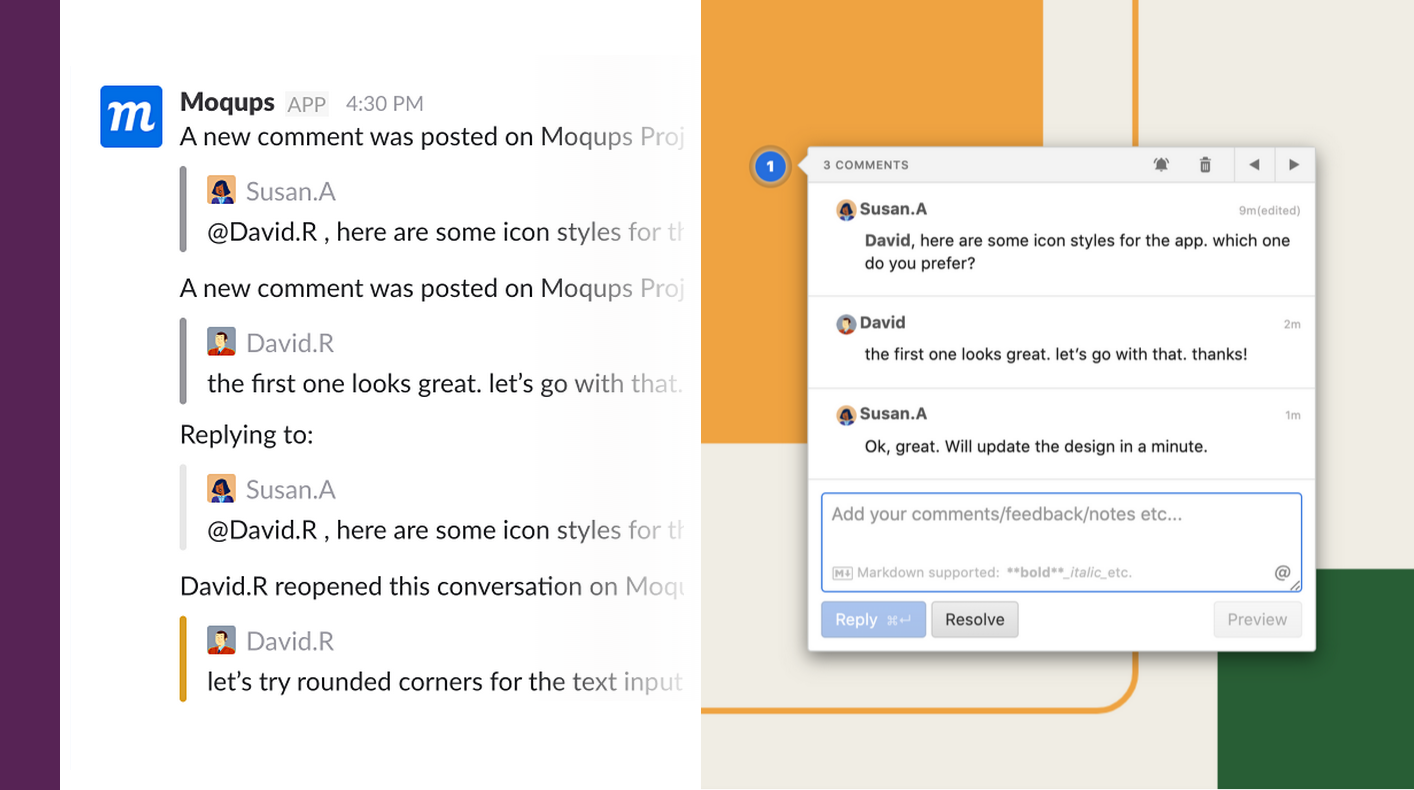Image resolution: width=1414 pixels, height=790 pixels.
Task: Click the Reply button
Action: pos(873,620)
